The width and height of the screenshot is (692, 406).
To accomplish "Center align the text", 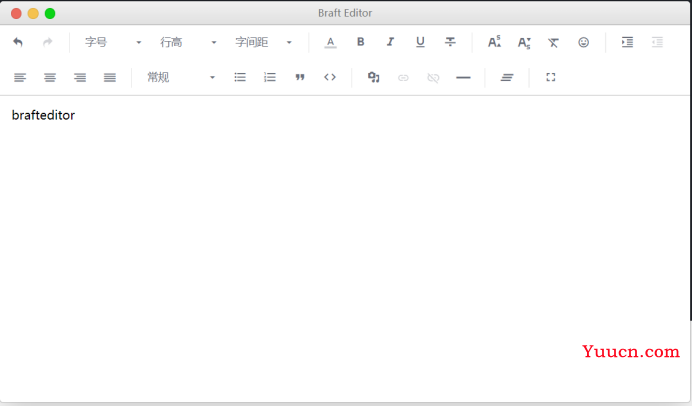I will tap(50, 78).
